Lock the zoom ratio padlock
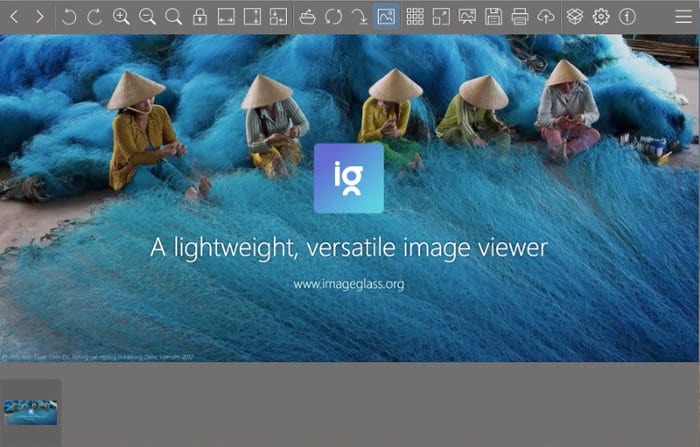 pos(200,17)
